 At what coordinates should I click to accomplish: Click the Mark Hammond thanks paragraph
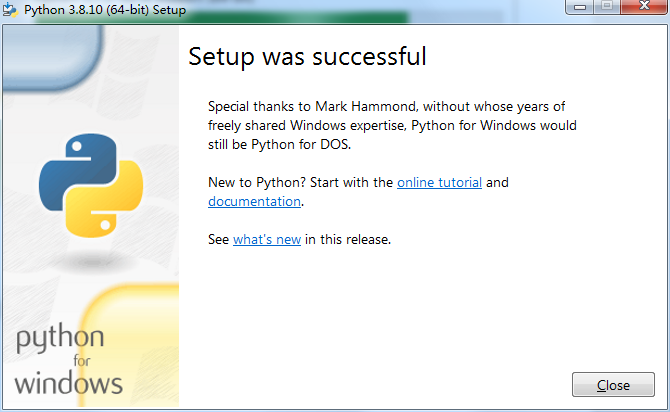392,125
